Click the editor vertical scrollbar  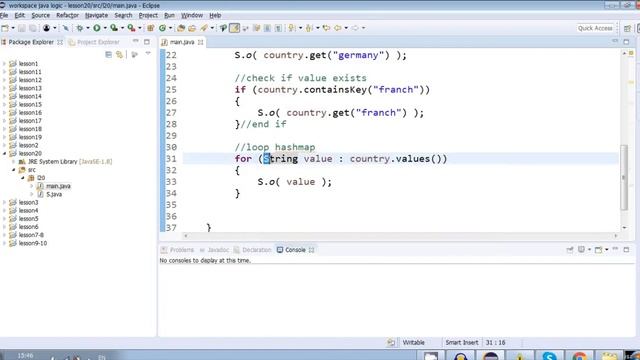[x=624, y=178]
